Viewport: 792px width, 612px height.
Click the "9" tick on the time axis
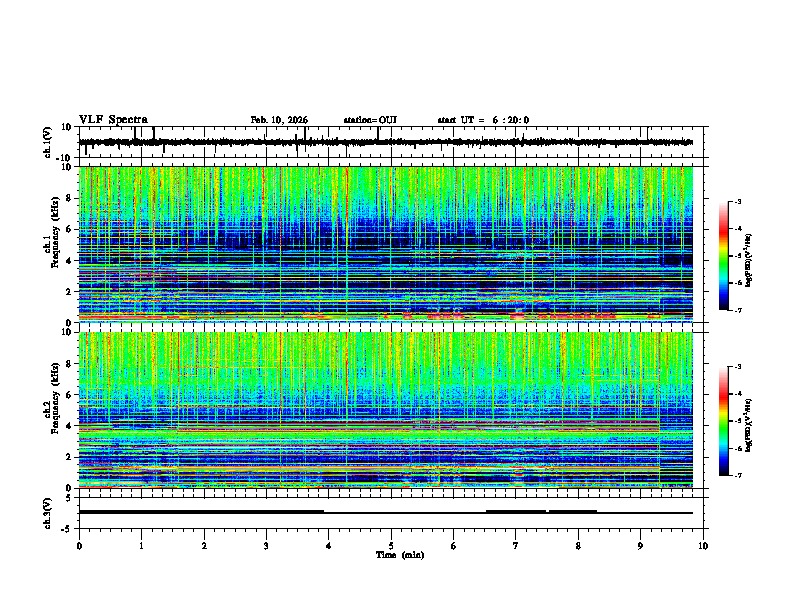pyautogui.click(x=640, y=546)
